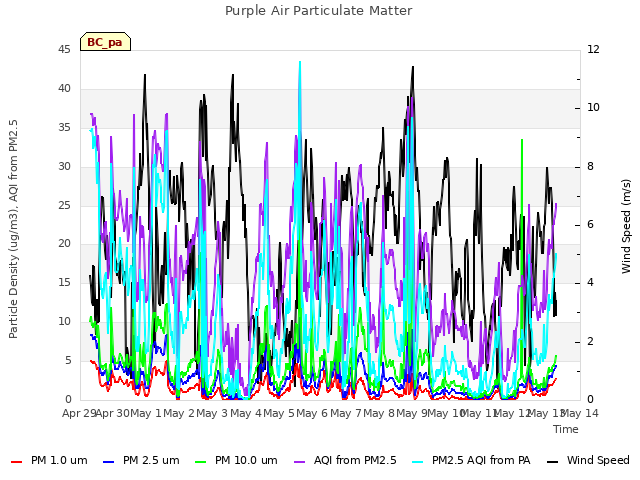Click the May 5 x-axis label
The width and height of the screenshot is (640, 480).
(x=279, y=413)
